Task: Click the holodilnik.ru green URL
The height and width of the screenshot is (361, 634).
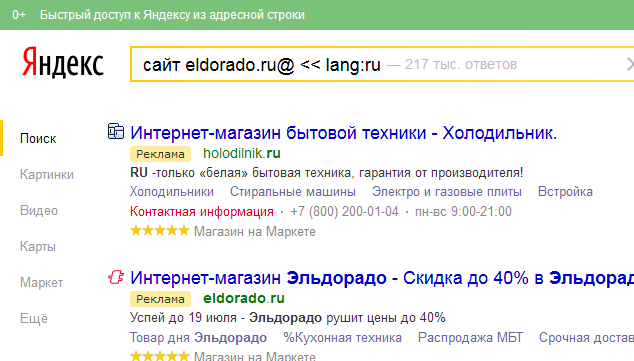Action: click(x=242, y=154)
